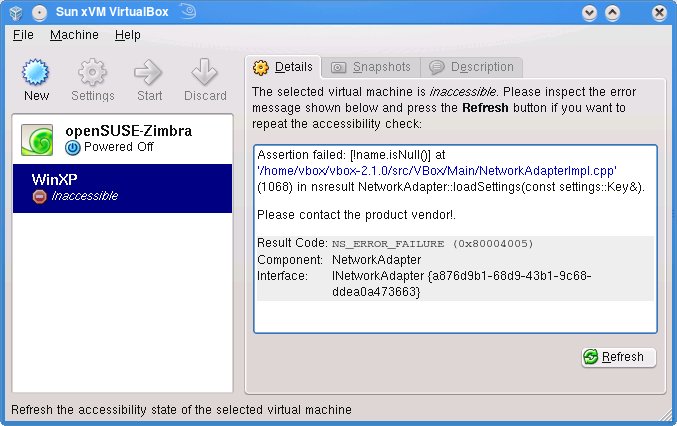677x426 pixels.
Task: Click the Start arrow toolbar icon
Action: pos(149,72)
